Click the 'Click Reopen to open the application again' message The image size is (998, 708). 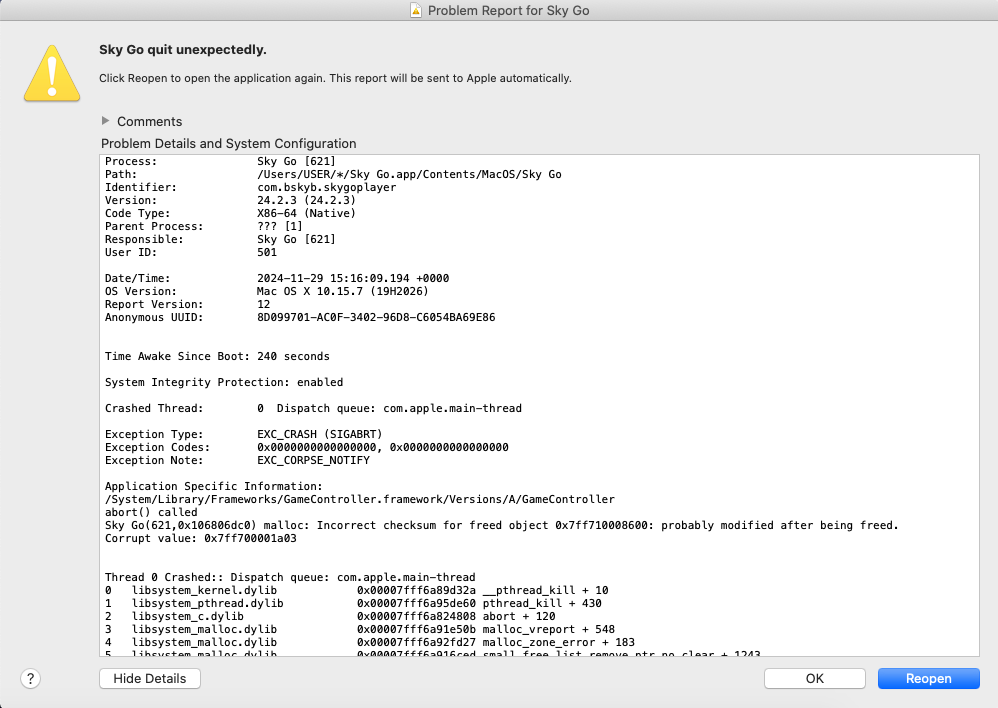[x=335, y=78]
